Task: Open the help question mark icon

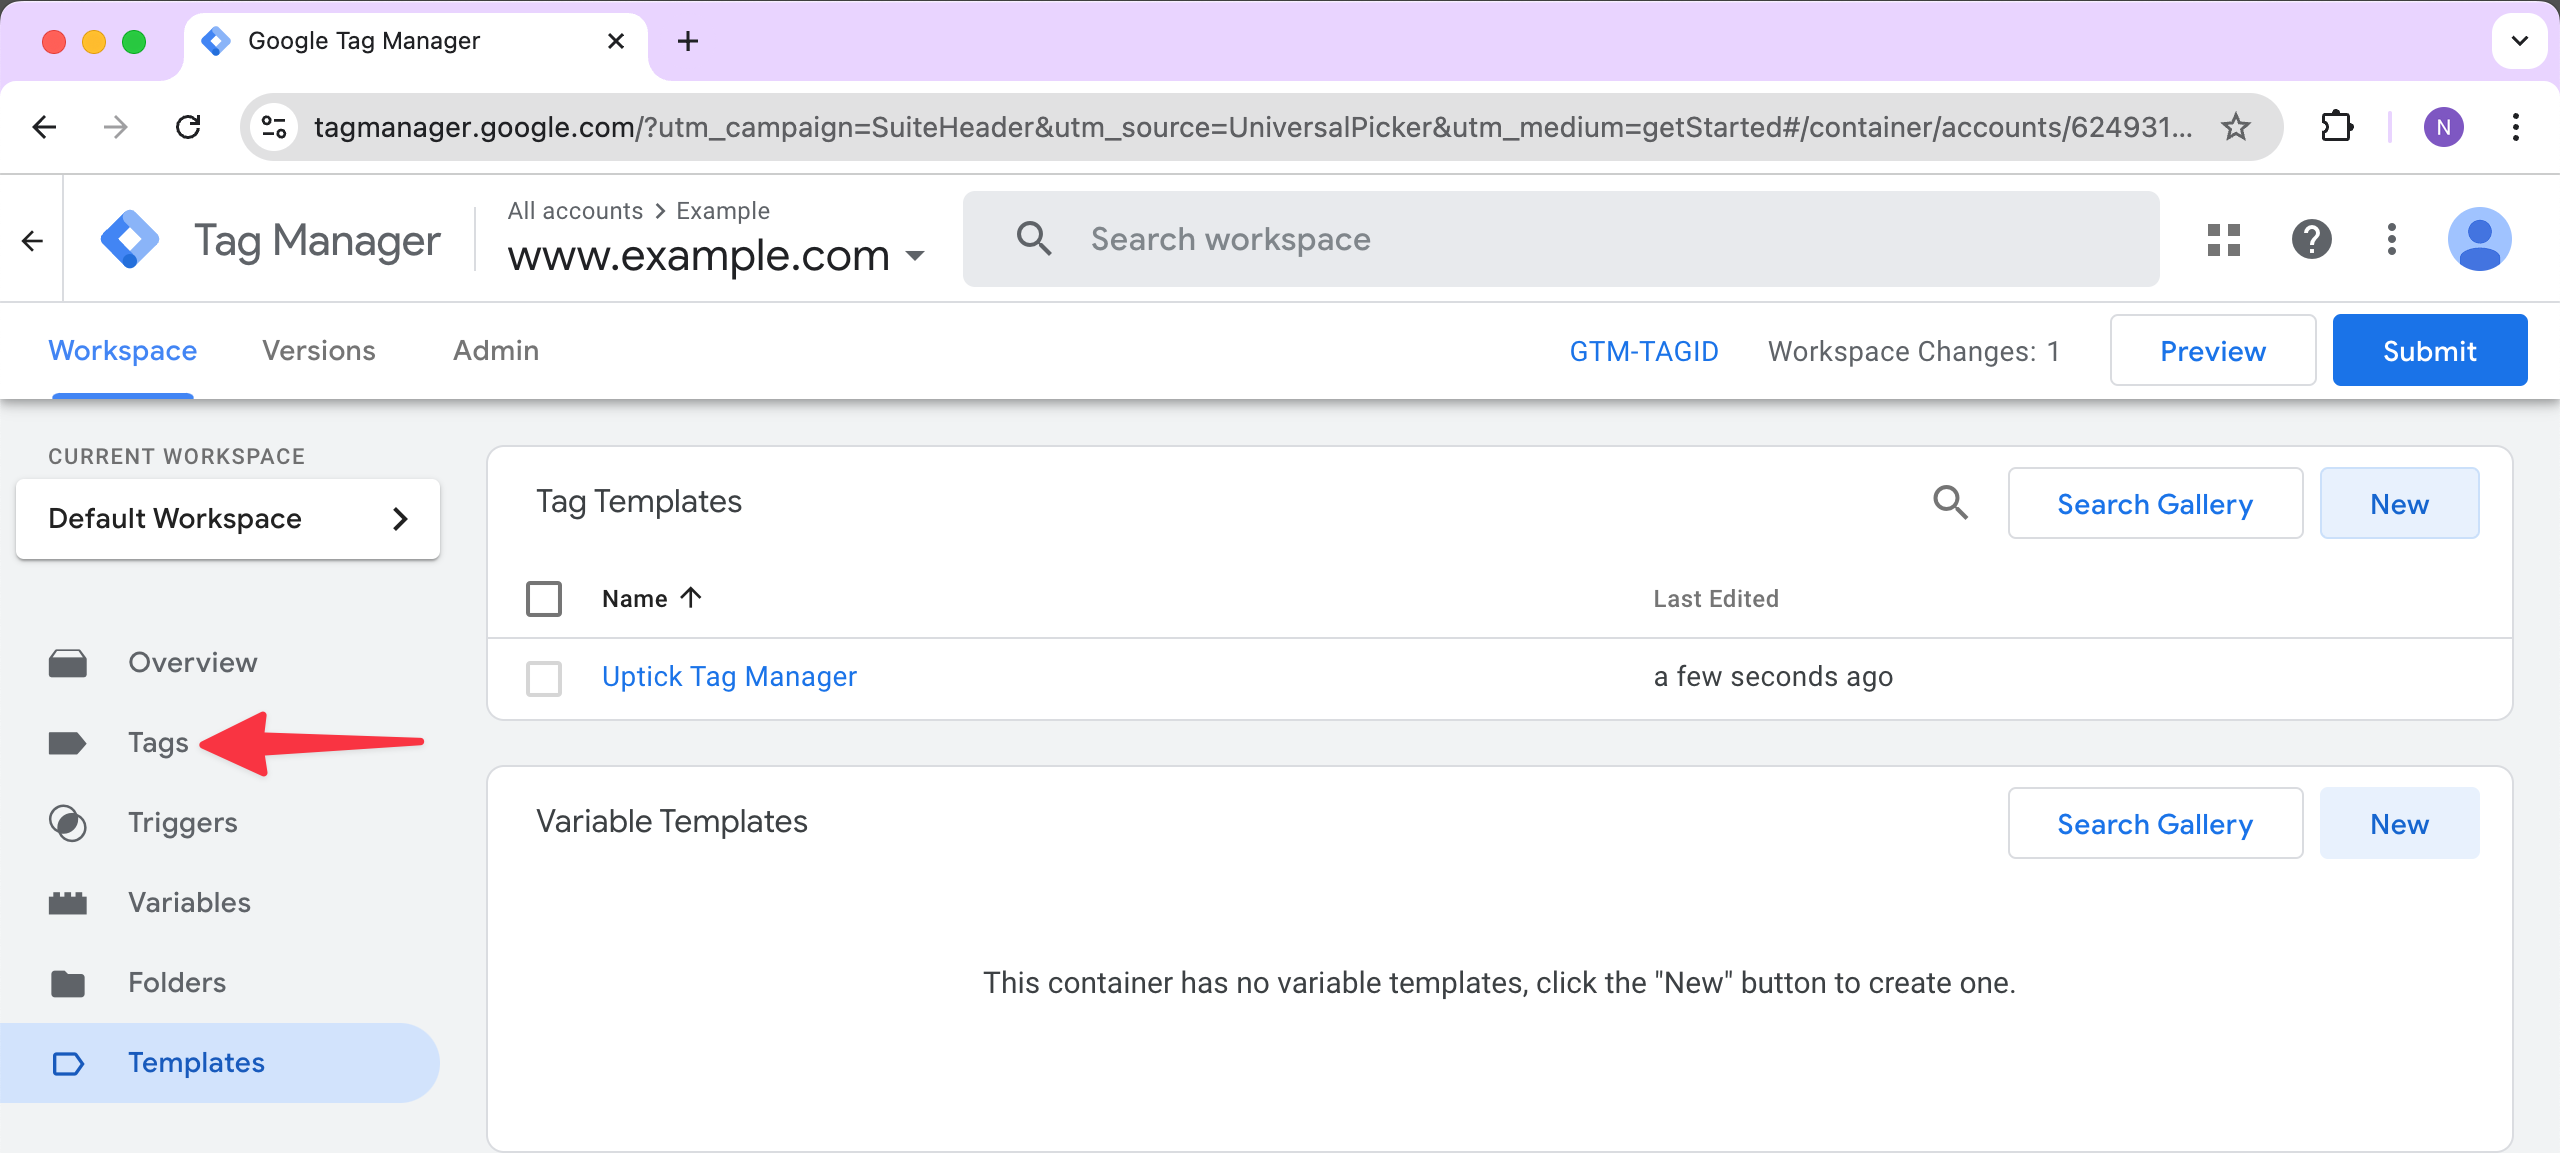Action: [2311, 240]
